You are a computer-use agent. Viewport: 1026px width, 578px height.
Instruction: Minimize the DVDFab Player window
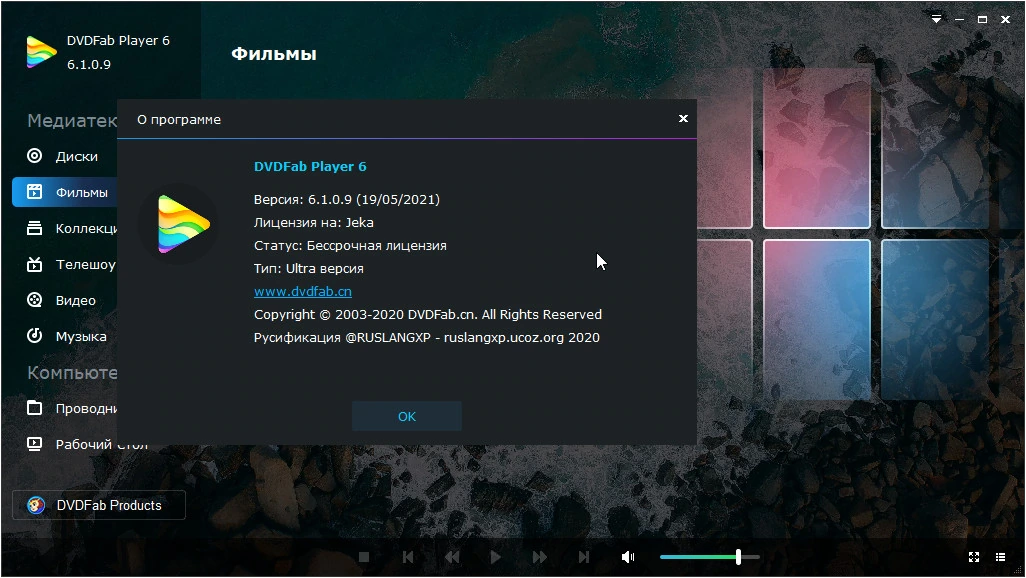959,20
